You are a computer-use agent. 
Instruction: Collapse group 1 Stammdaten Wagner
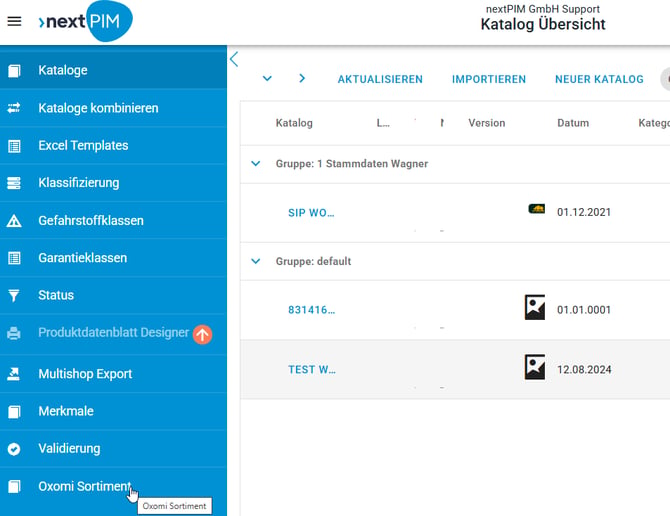pyautogui.click(x=256, y=164)
